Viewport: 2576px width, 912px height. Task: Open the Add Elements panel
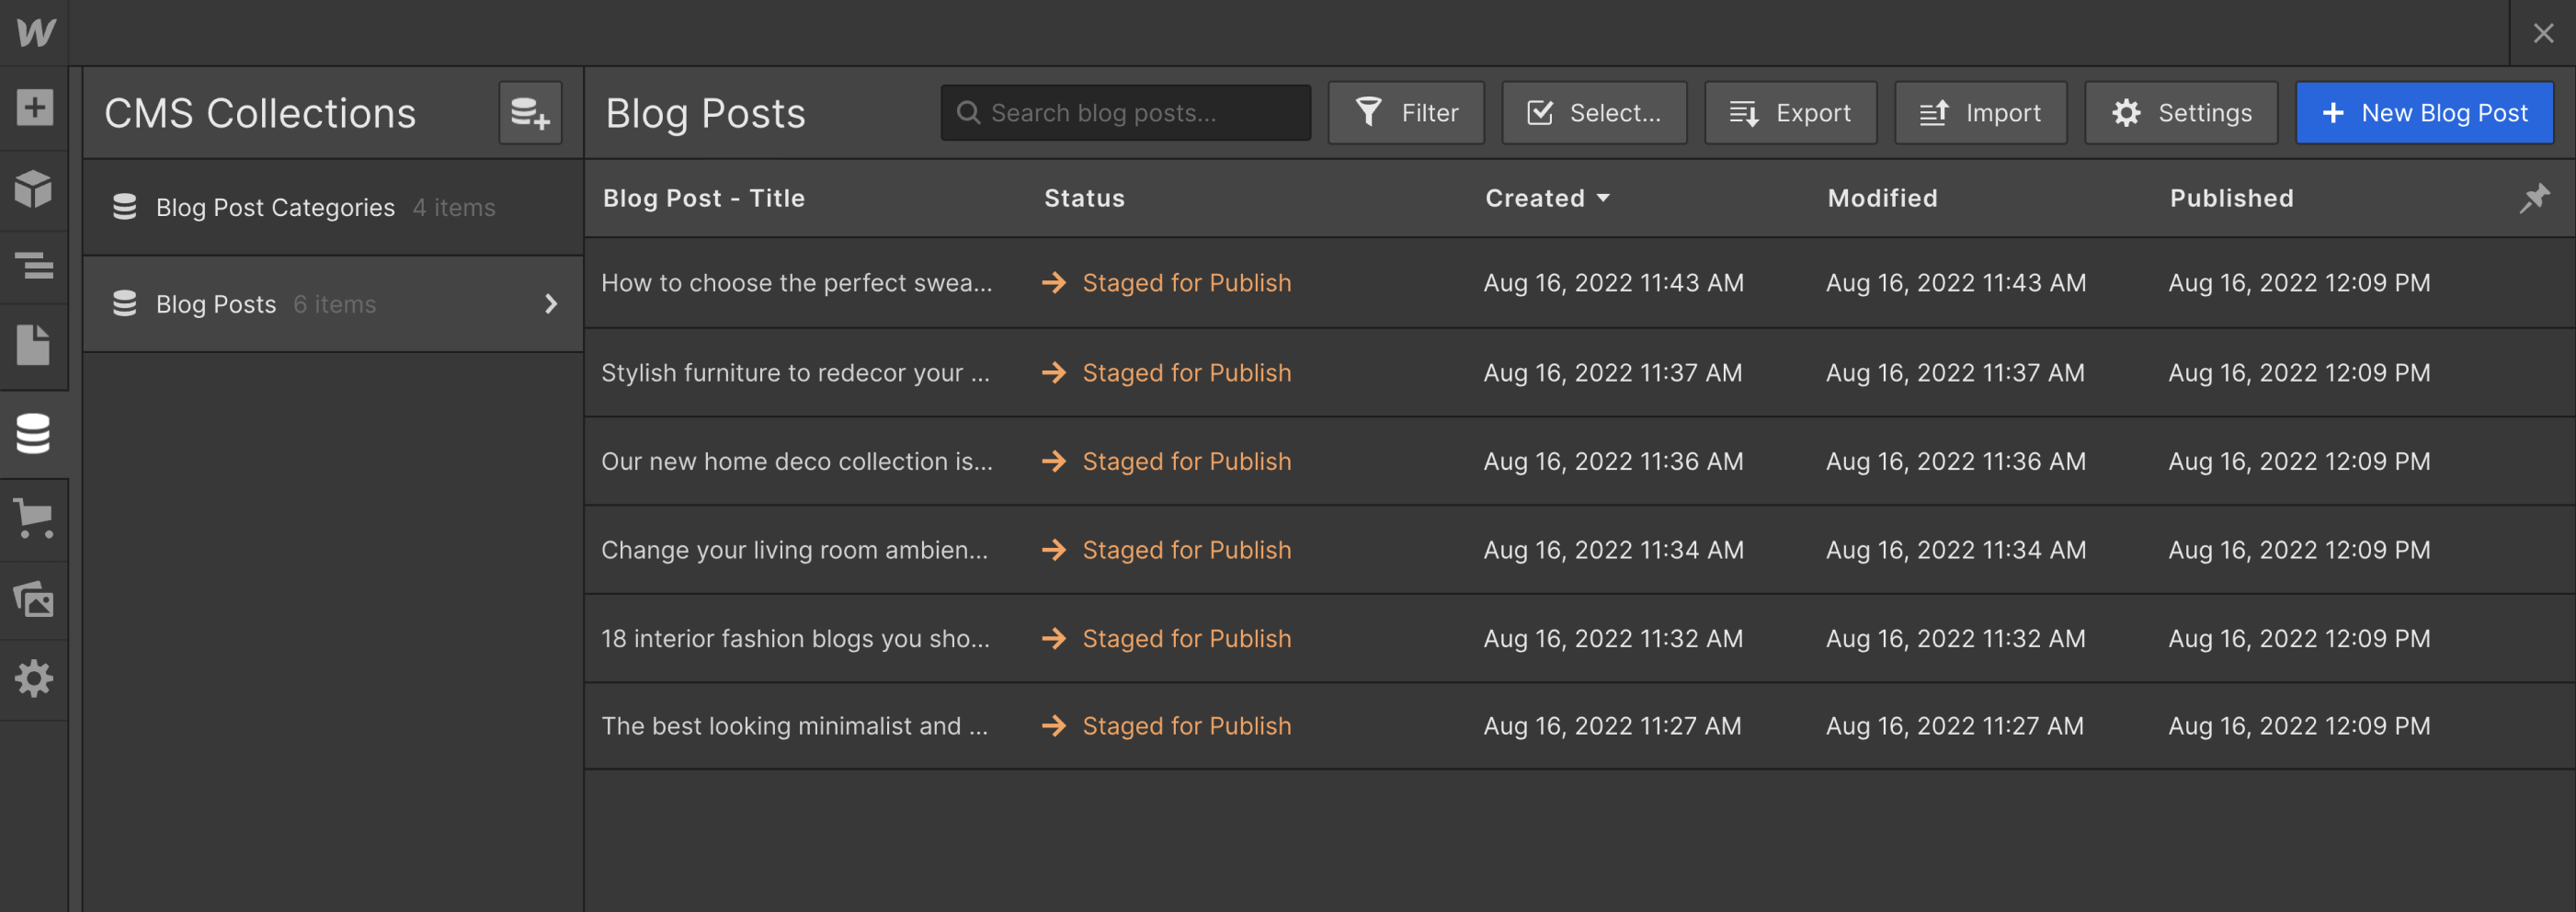click(34, 107)
